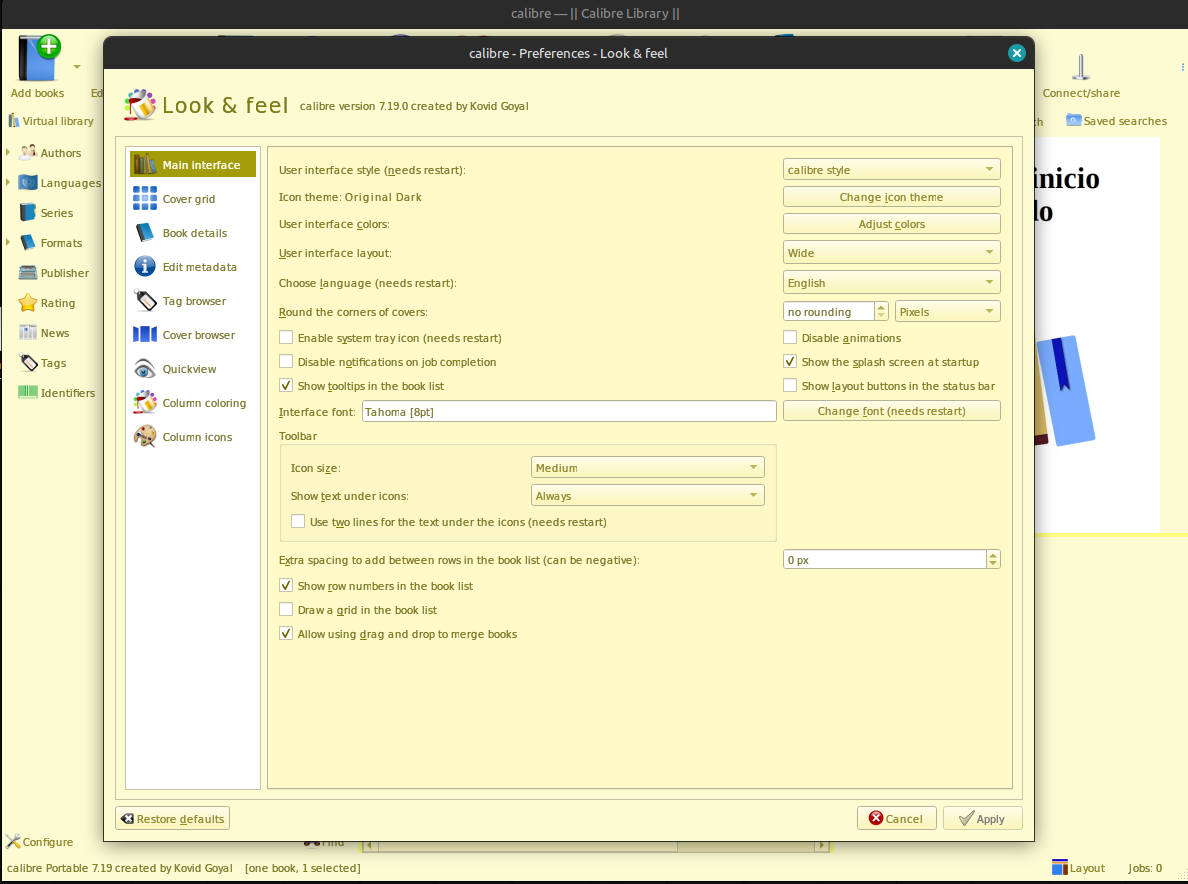
Task: Expand the Authors tree node arrow
Action: 8,152
